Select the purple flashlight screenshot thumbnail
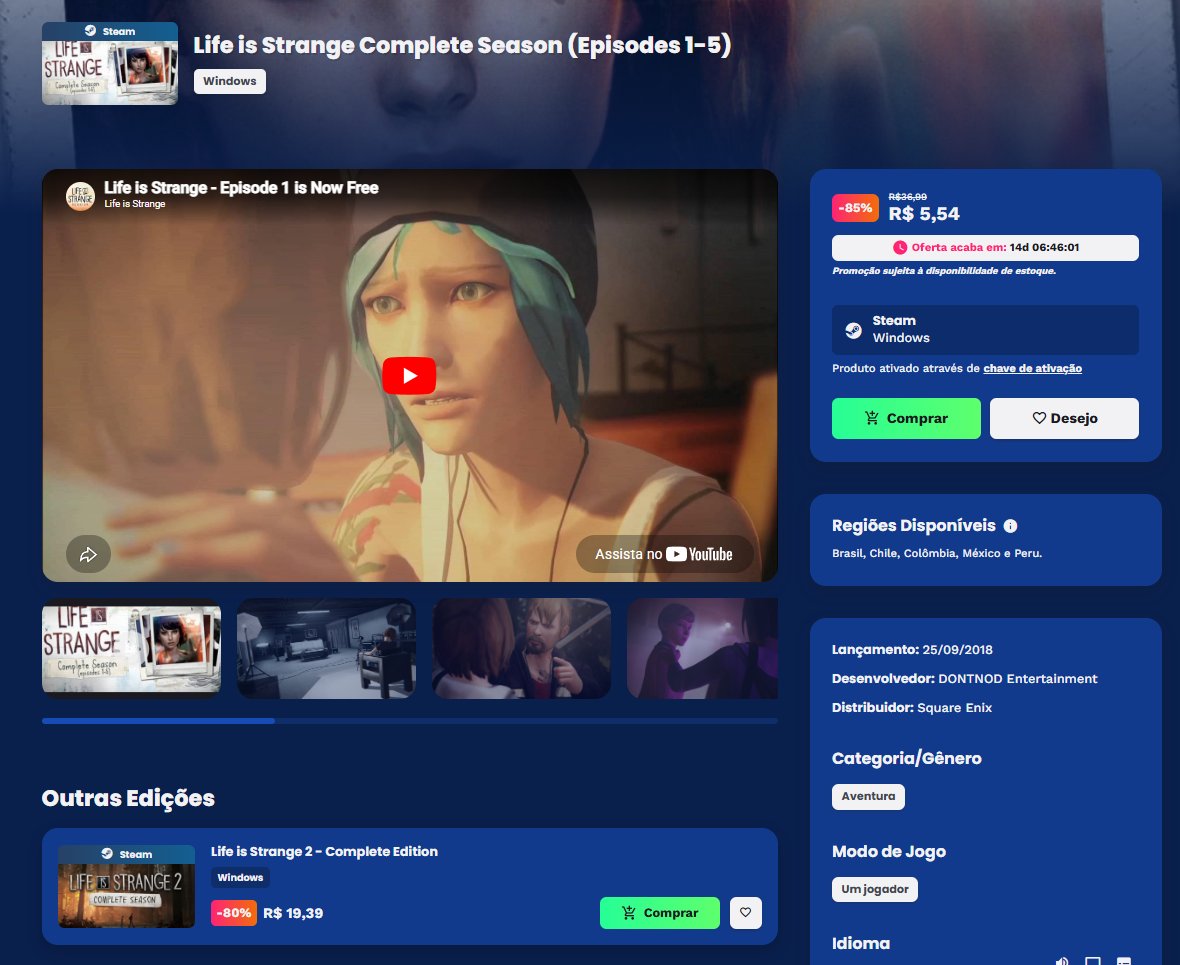 [x=703, y=648]
